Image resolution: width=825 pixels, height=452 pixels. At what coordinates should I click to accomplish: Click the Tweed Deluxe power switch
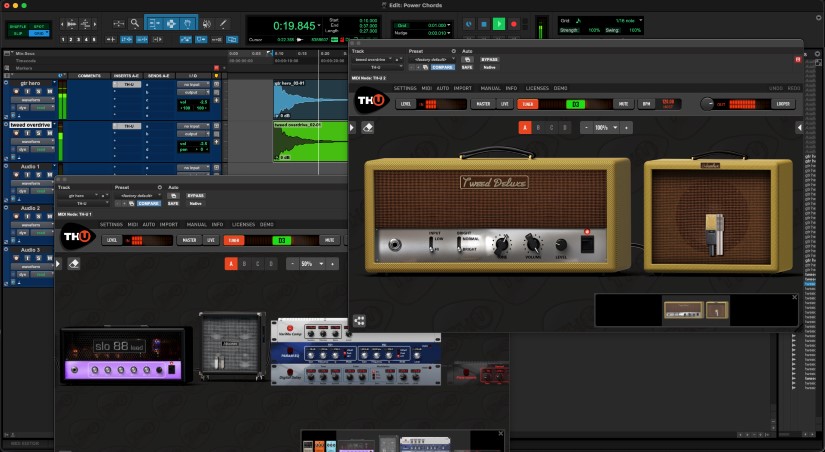click(587, 244)
